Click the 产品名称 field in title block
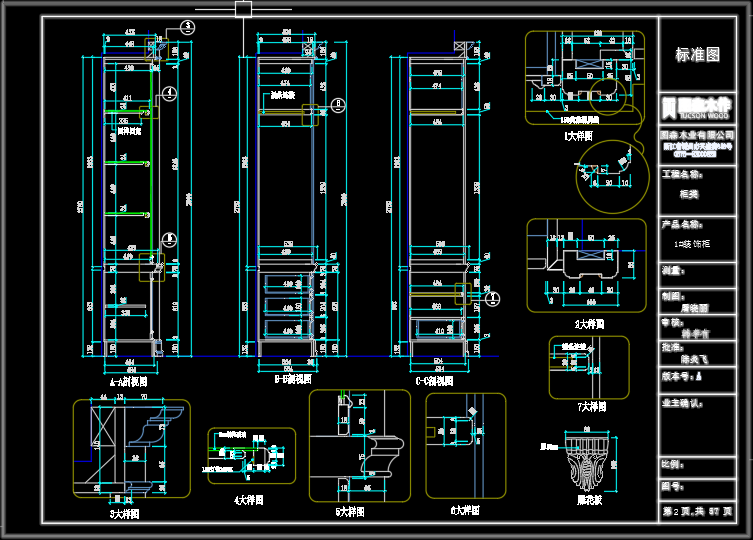This screenshot has height=540, width=753. pyautogui.click(x=697, y=239)
